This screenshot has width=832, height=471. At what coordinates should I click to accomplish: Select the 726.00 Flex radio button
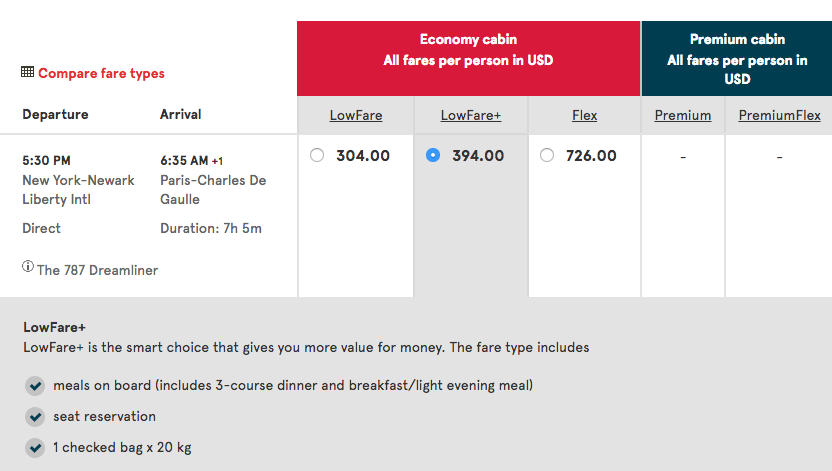pos(547,155)
